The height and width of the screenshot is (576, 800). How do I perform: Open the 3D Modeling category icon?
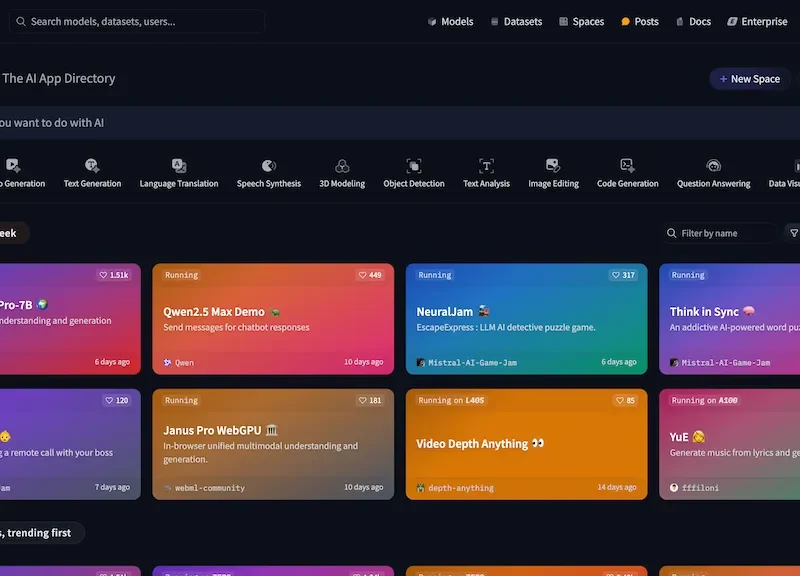(x=342, y=165)
